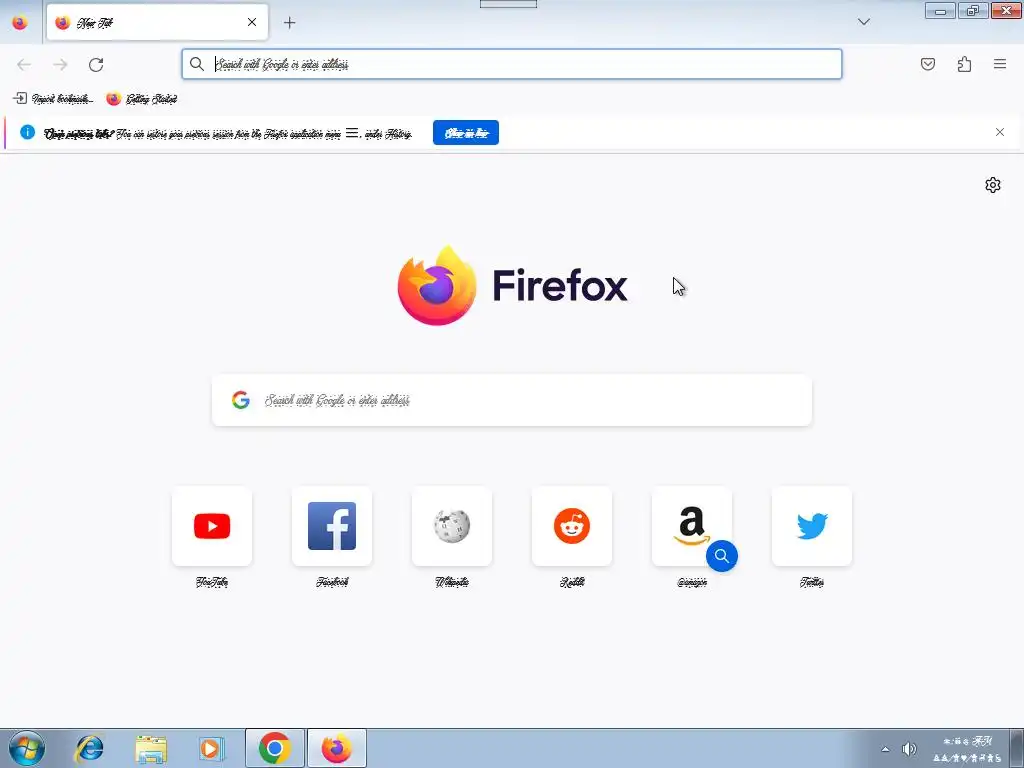Open the Windows Start menu

click(x=27, y=748)
